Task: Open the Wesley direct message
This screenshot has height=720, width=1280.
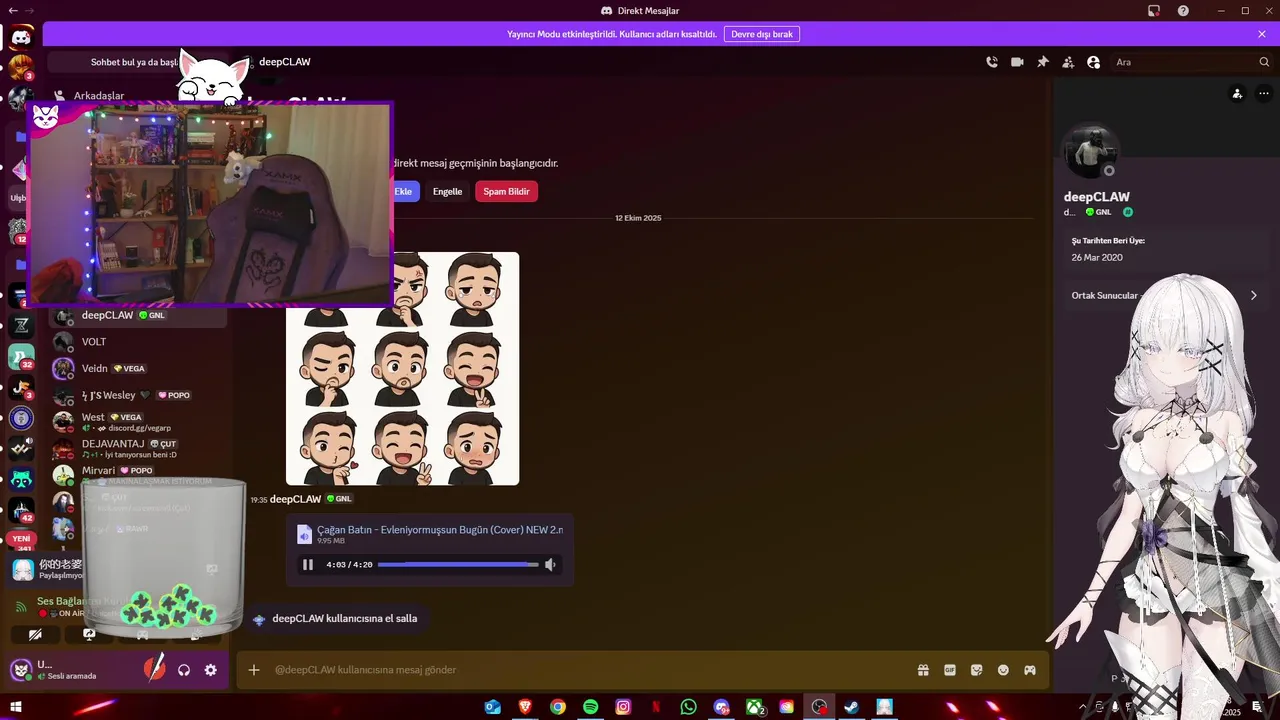Action: coord(138,396)
